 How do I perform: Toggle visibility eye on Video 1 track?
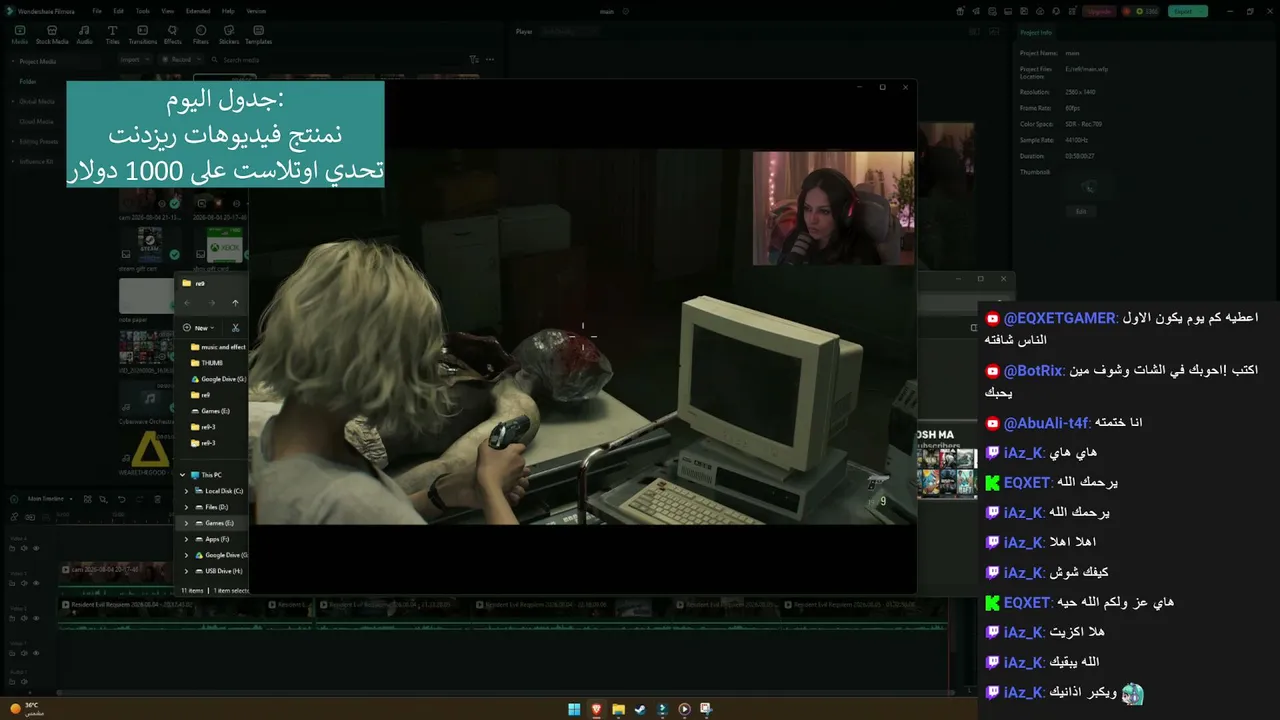[x=36, y=651]
